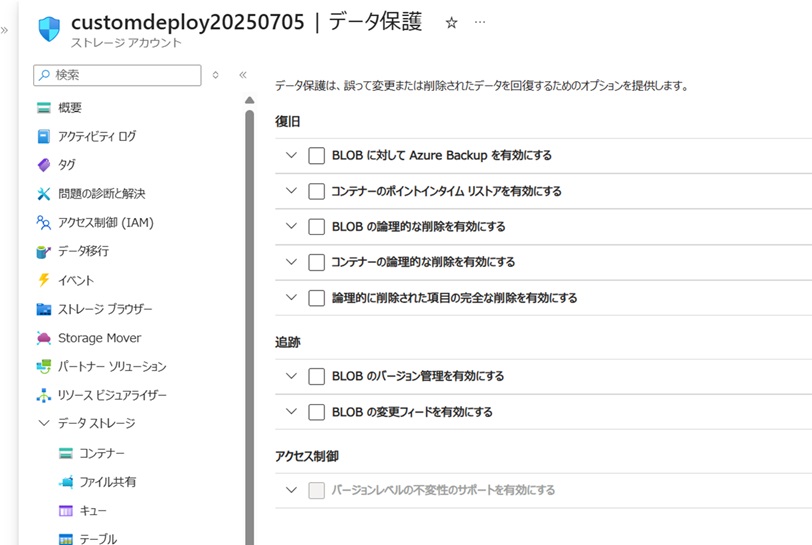This screenshot has height=545, width=812.
Task: Go to アクセス制御 (IAM) menu item
Action: tap(106, 223)
